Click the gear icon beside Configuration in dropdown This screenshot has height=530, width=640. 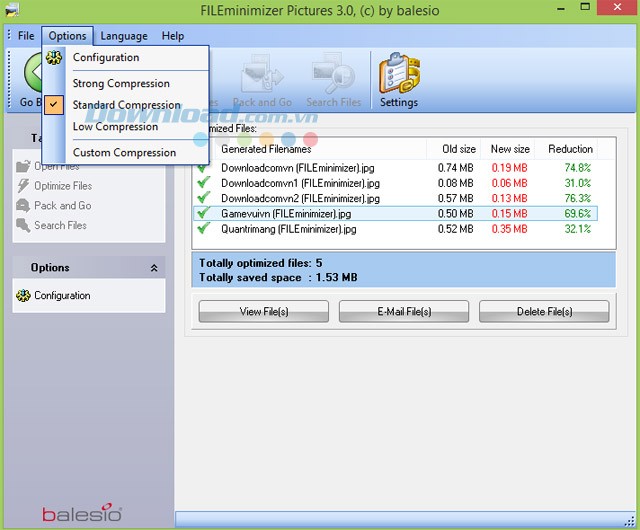53,58
